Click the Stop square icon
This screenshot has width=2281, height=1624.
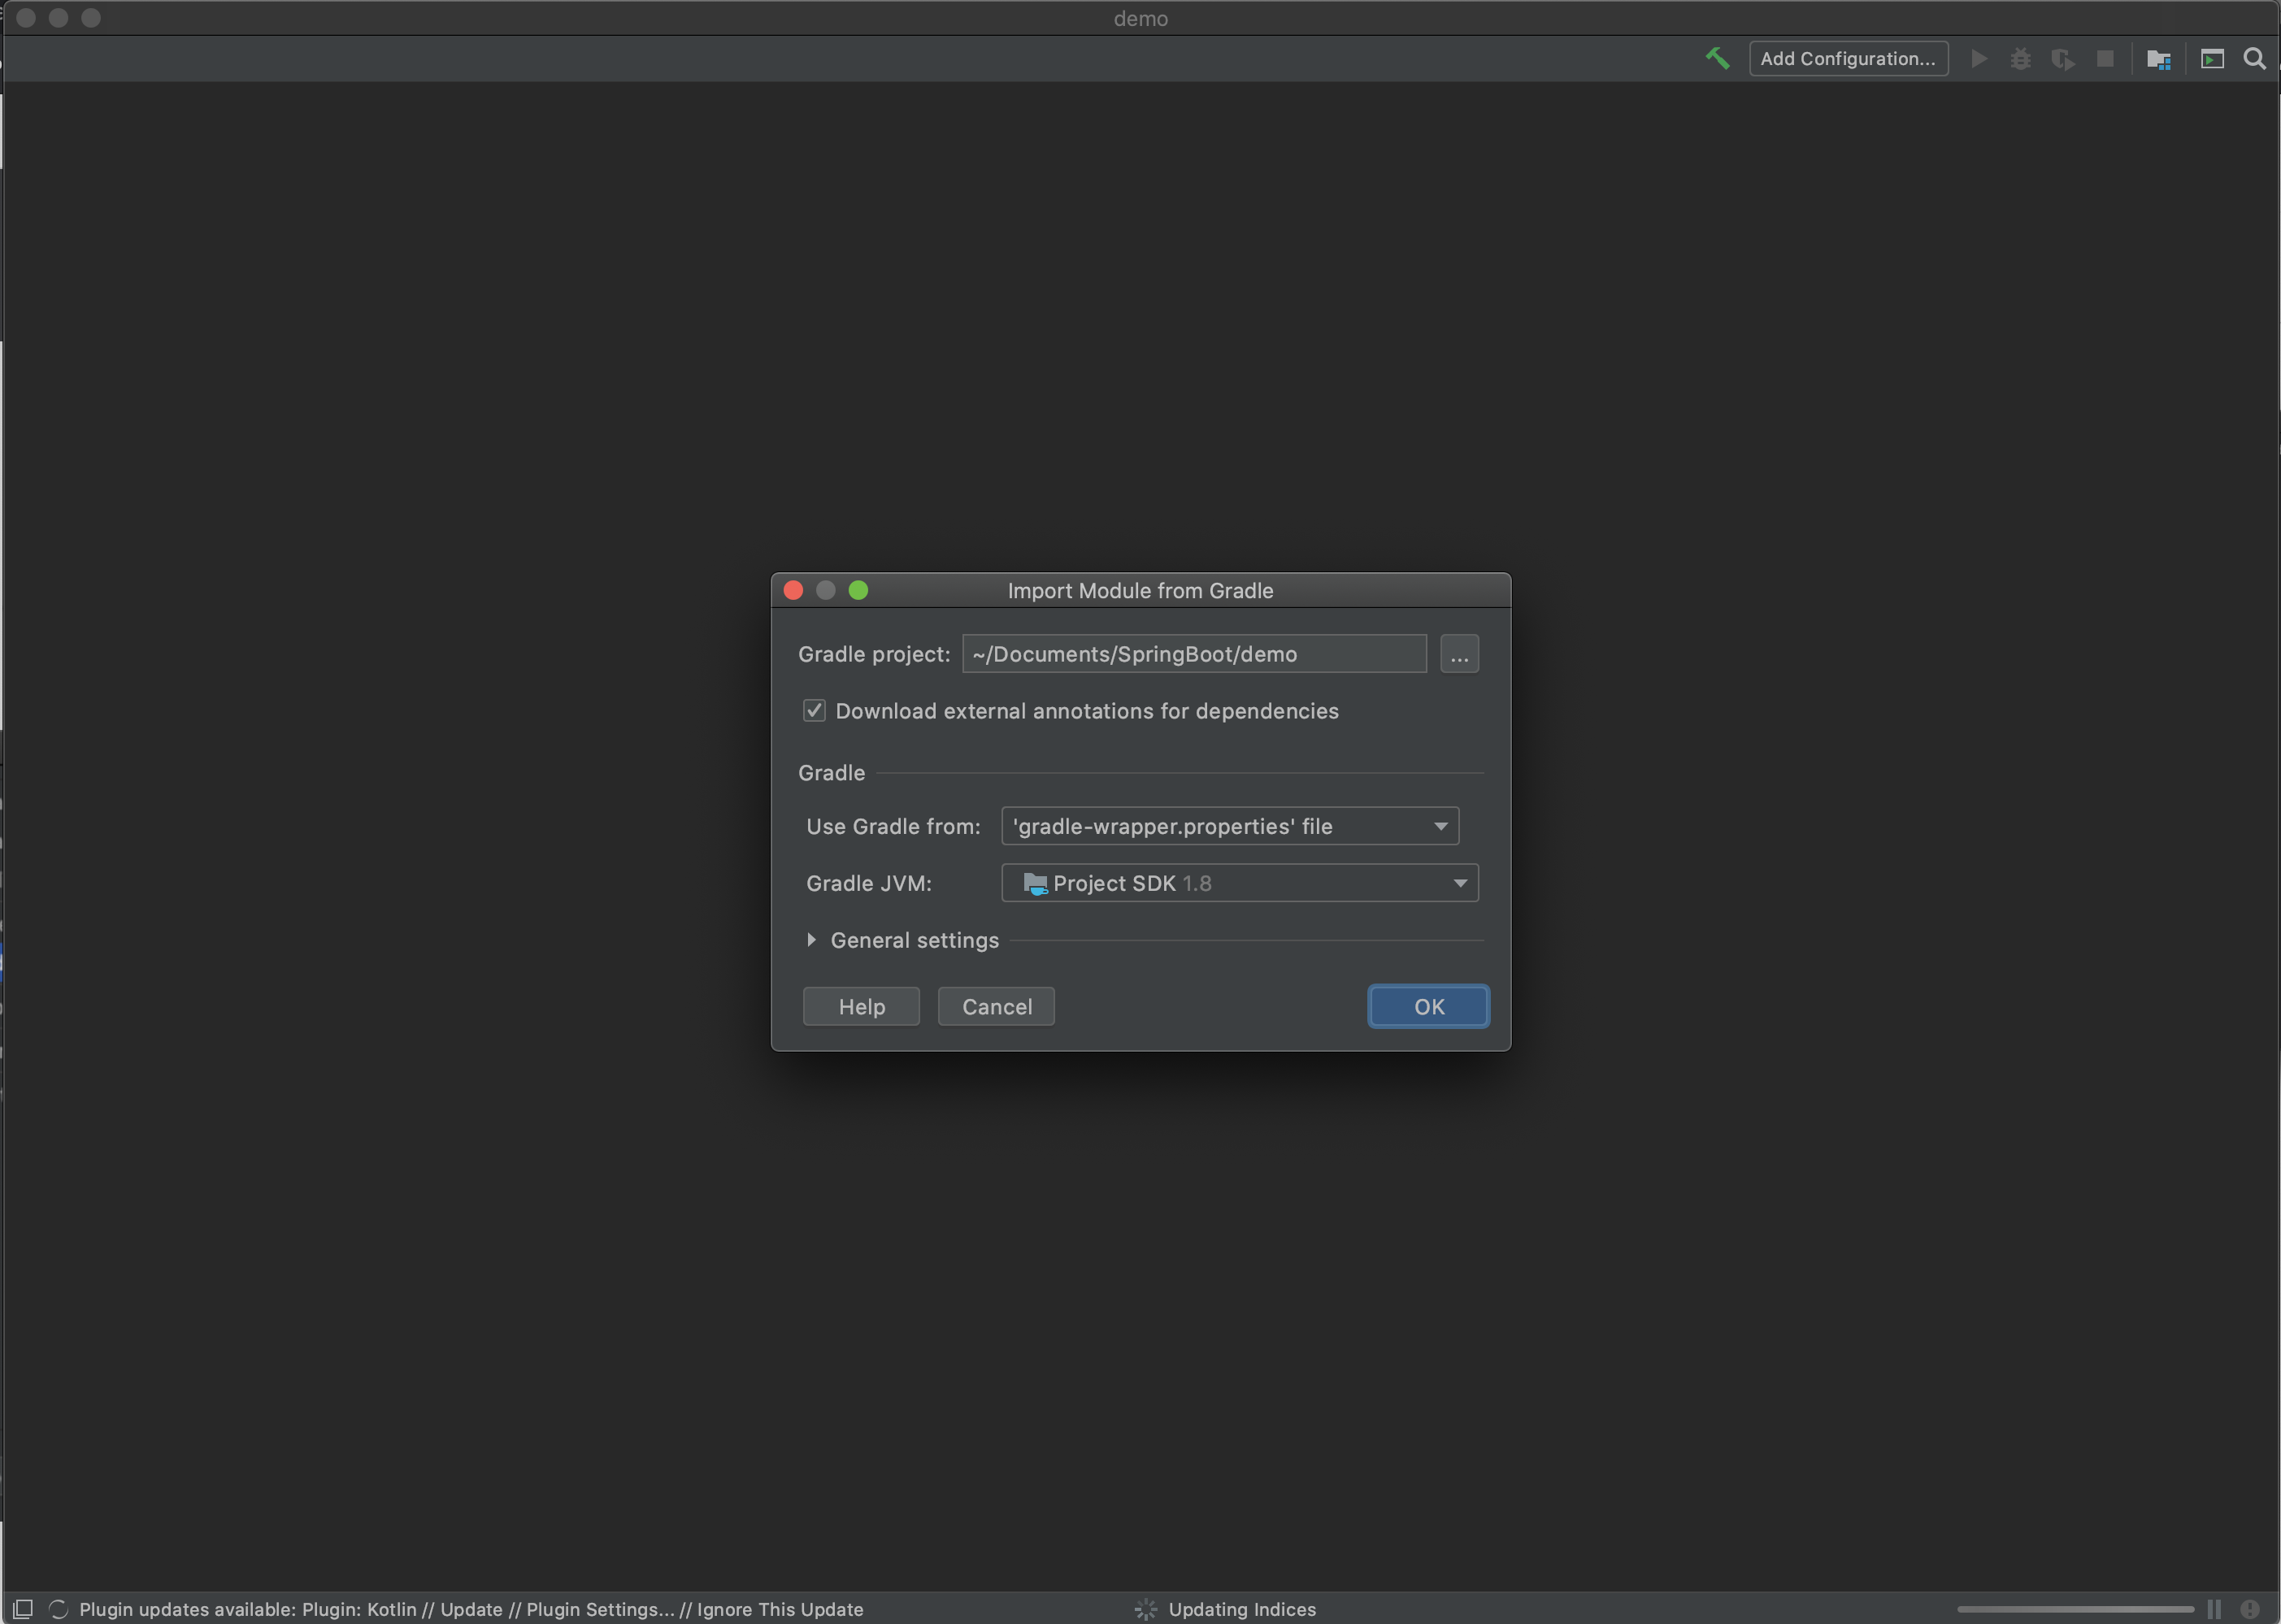[x=2105, y=58]
